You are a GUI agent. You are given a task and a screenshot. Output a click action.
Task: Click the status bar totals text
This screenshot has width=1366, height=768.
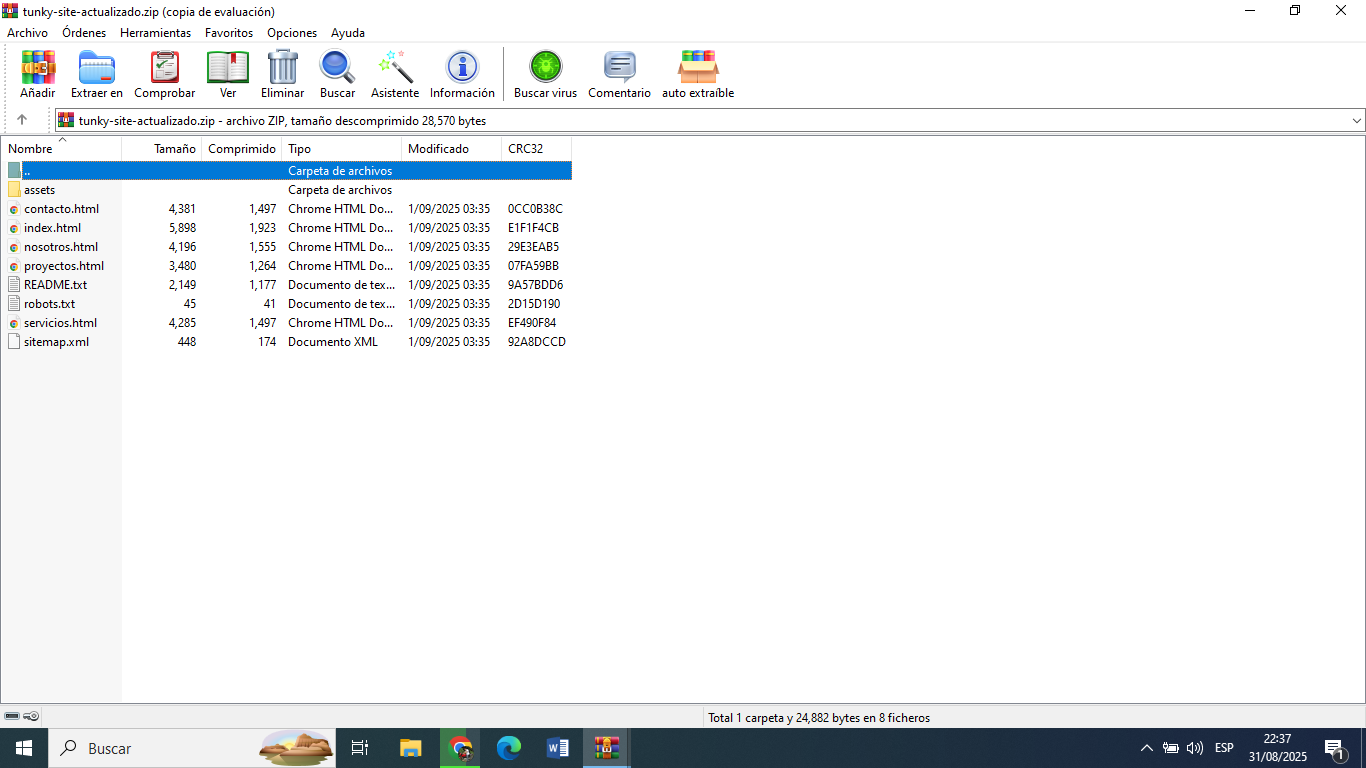(819, 718)
